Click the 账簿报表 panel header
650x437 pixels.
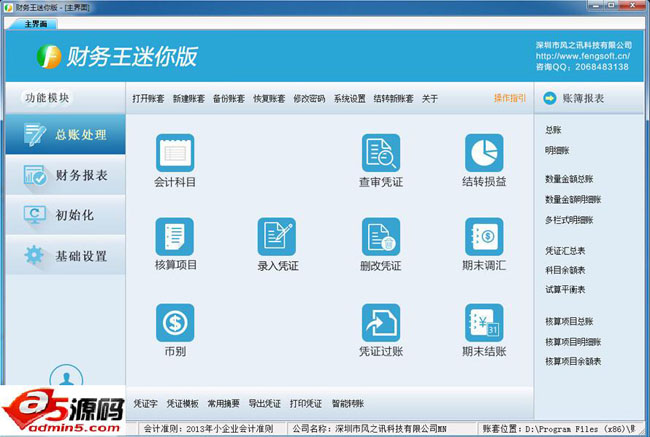pyautogui.click(x=583, y=98)
